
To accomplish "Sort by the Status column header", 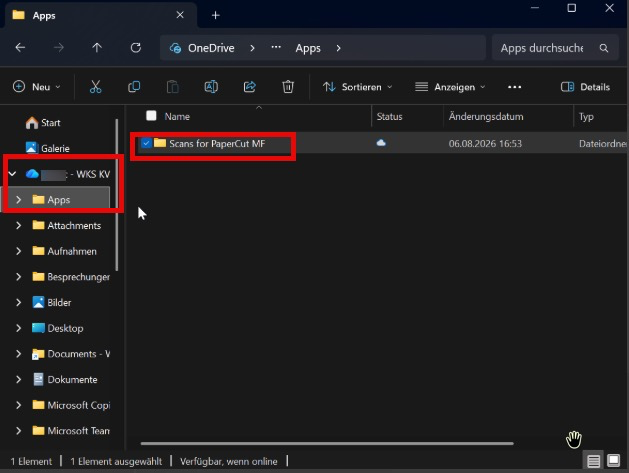I will [389, 116].
